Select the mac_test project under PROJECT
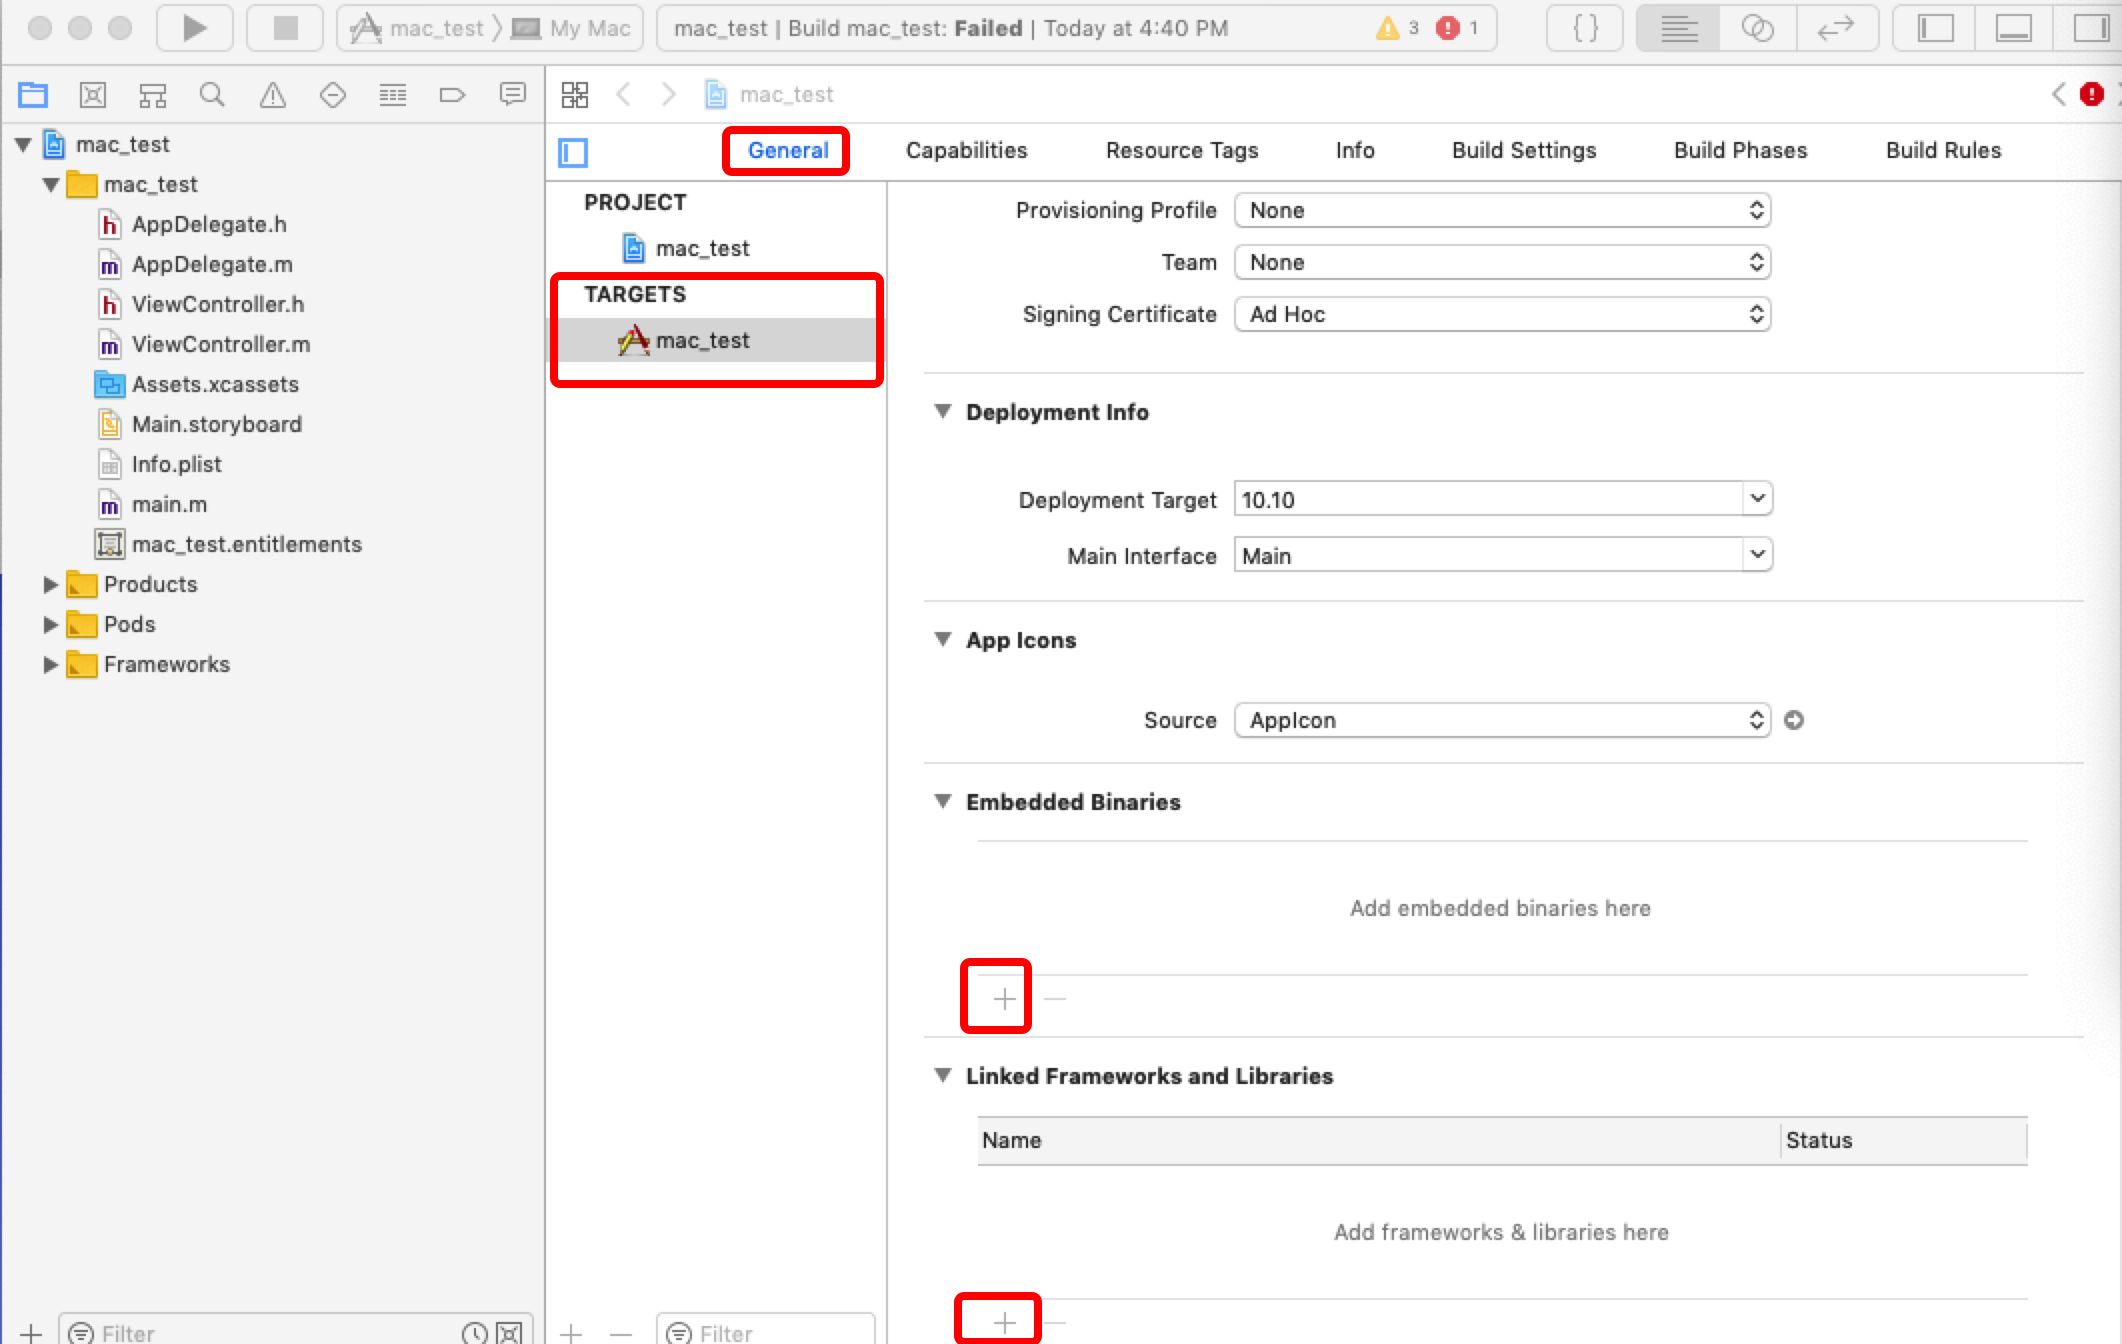 tap(702, 248)
